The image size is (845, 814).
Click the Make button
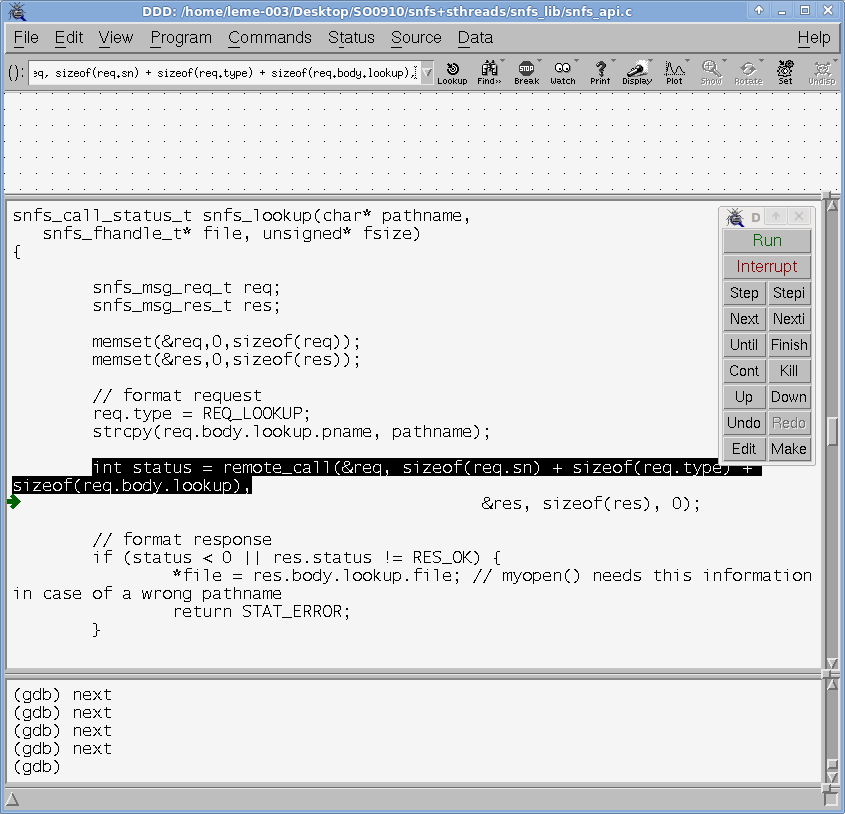[788, 449]
